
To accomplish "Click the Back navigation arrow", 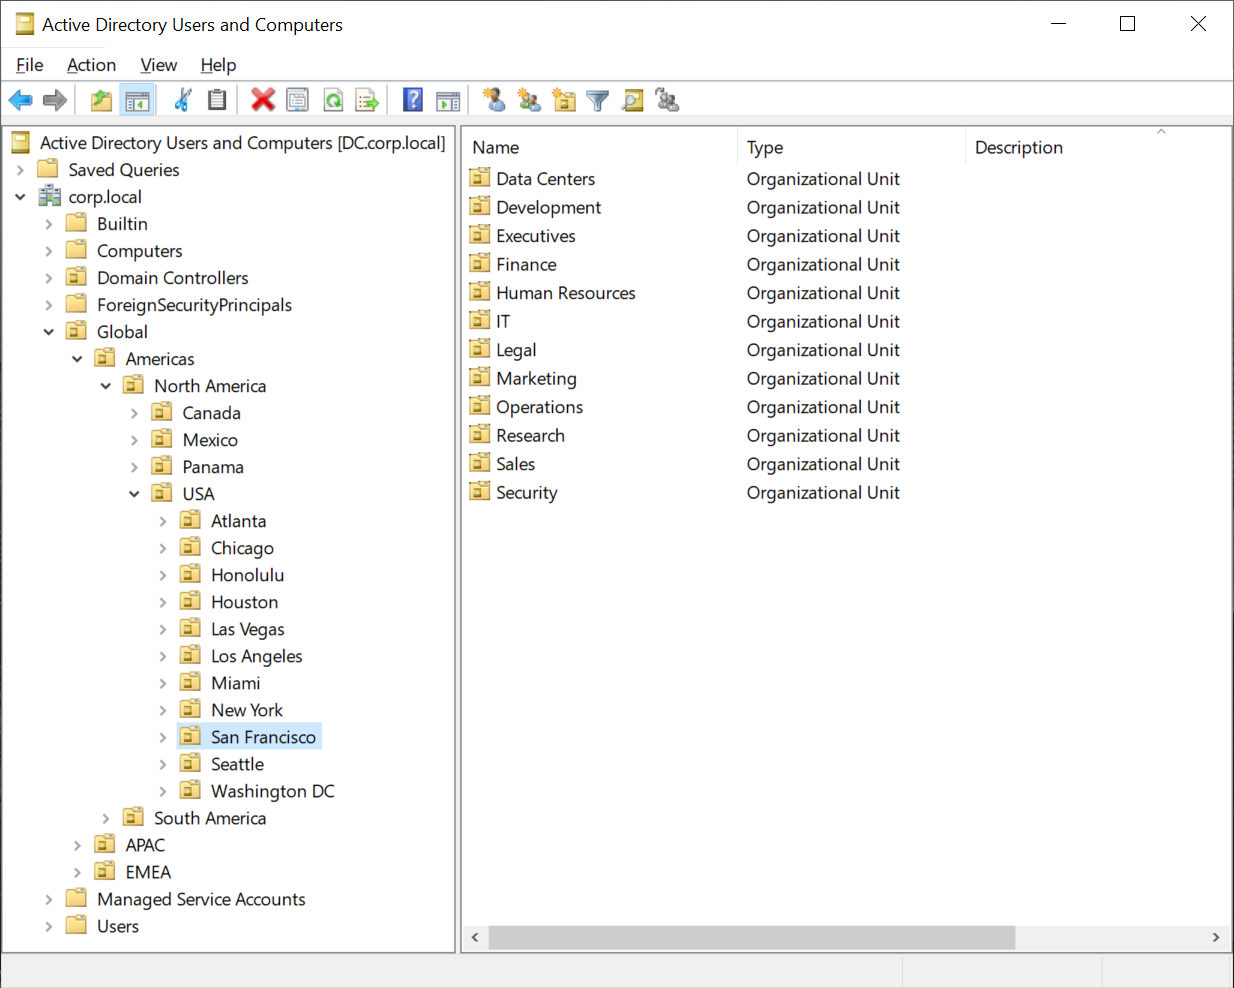I will (20, 100).
